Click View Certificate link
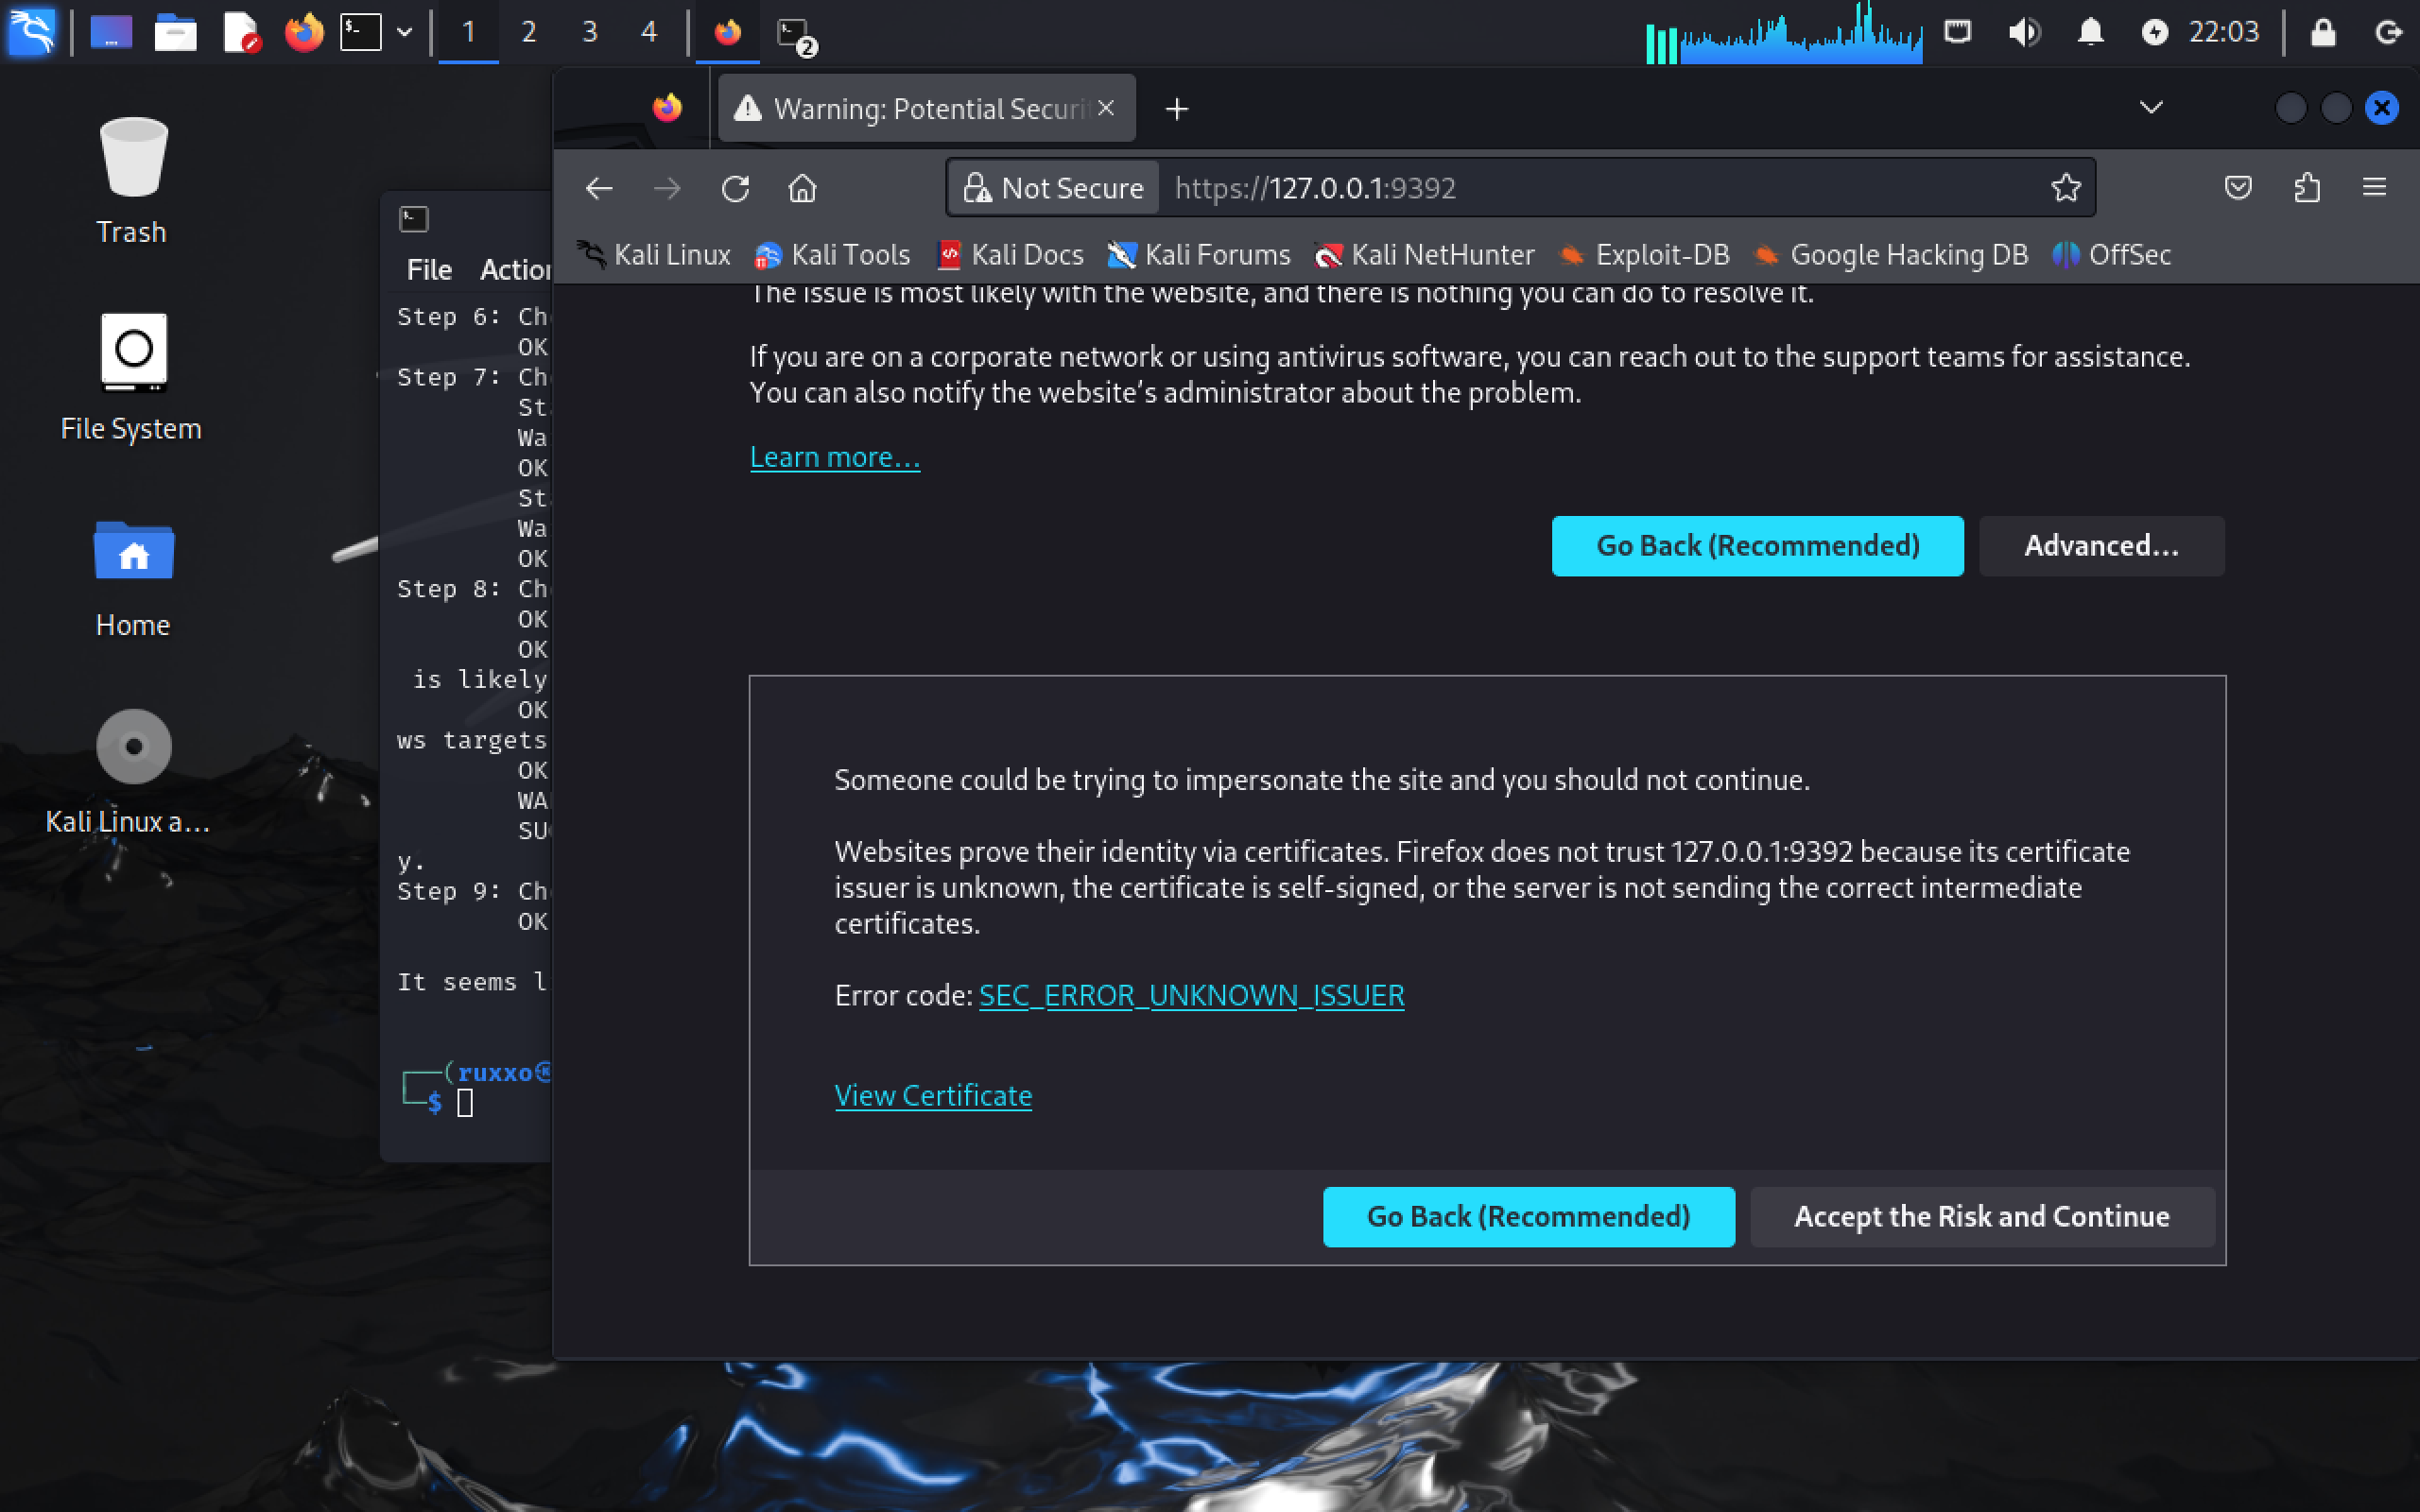 (x=932, y=1094)
